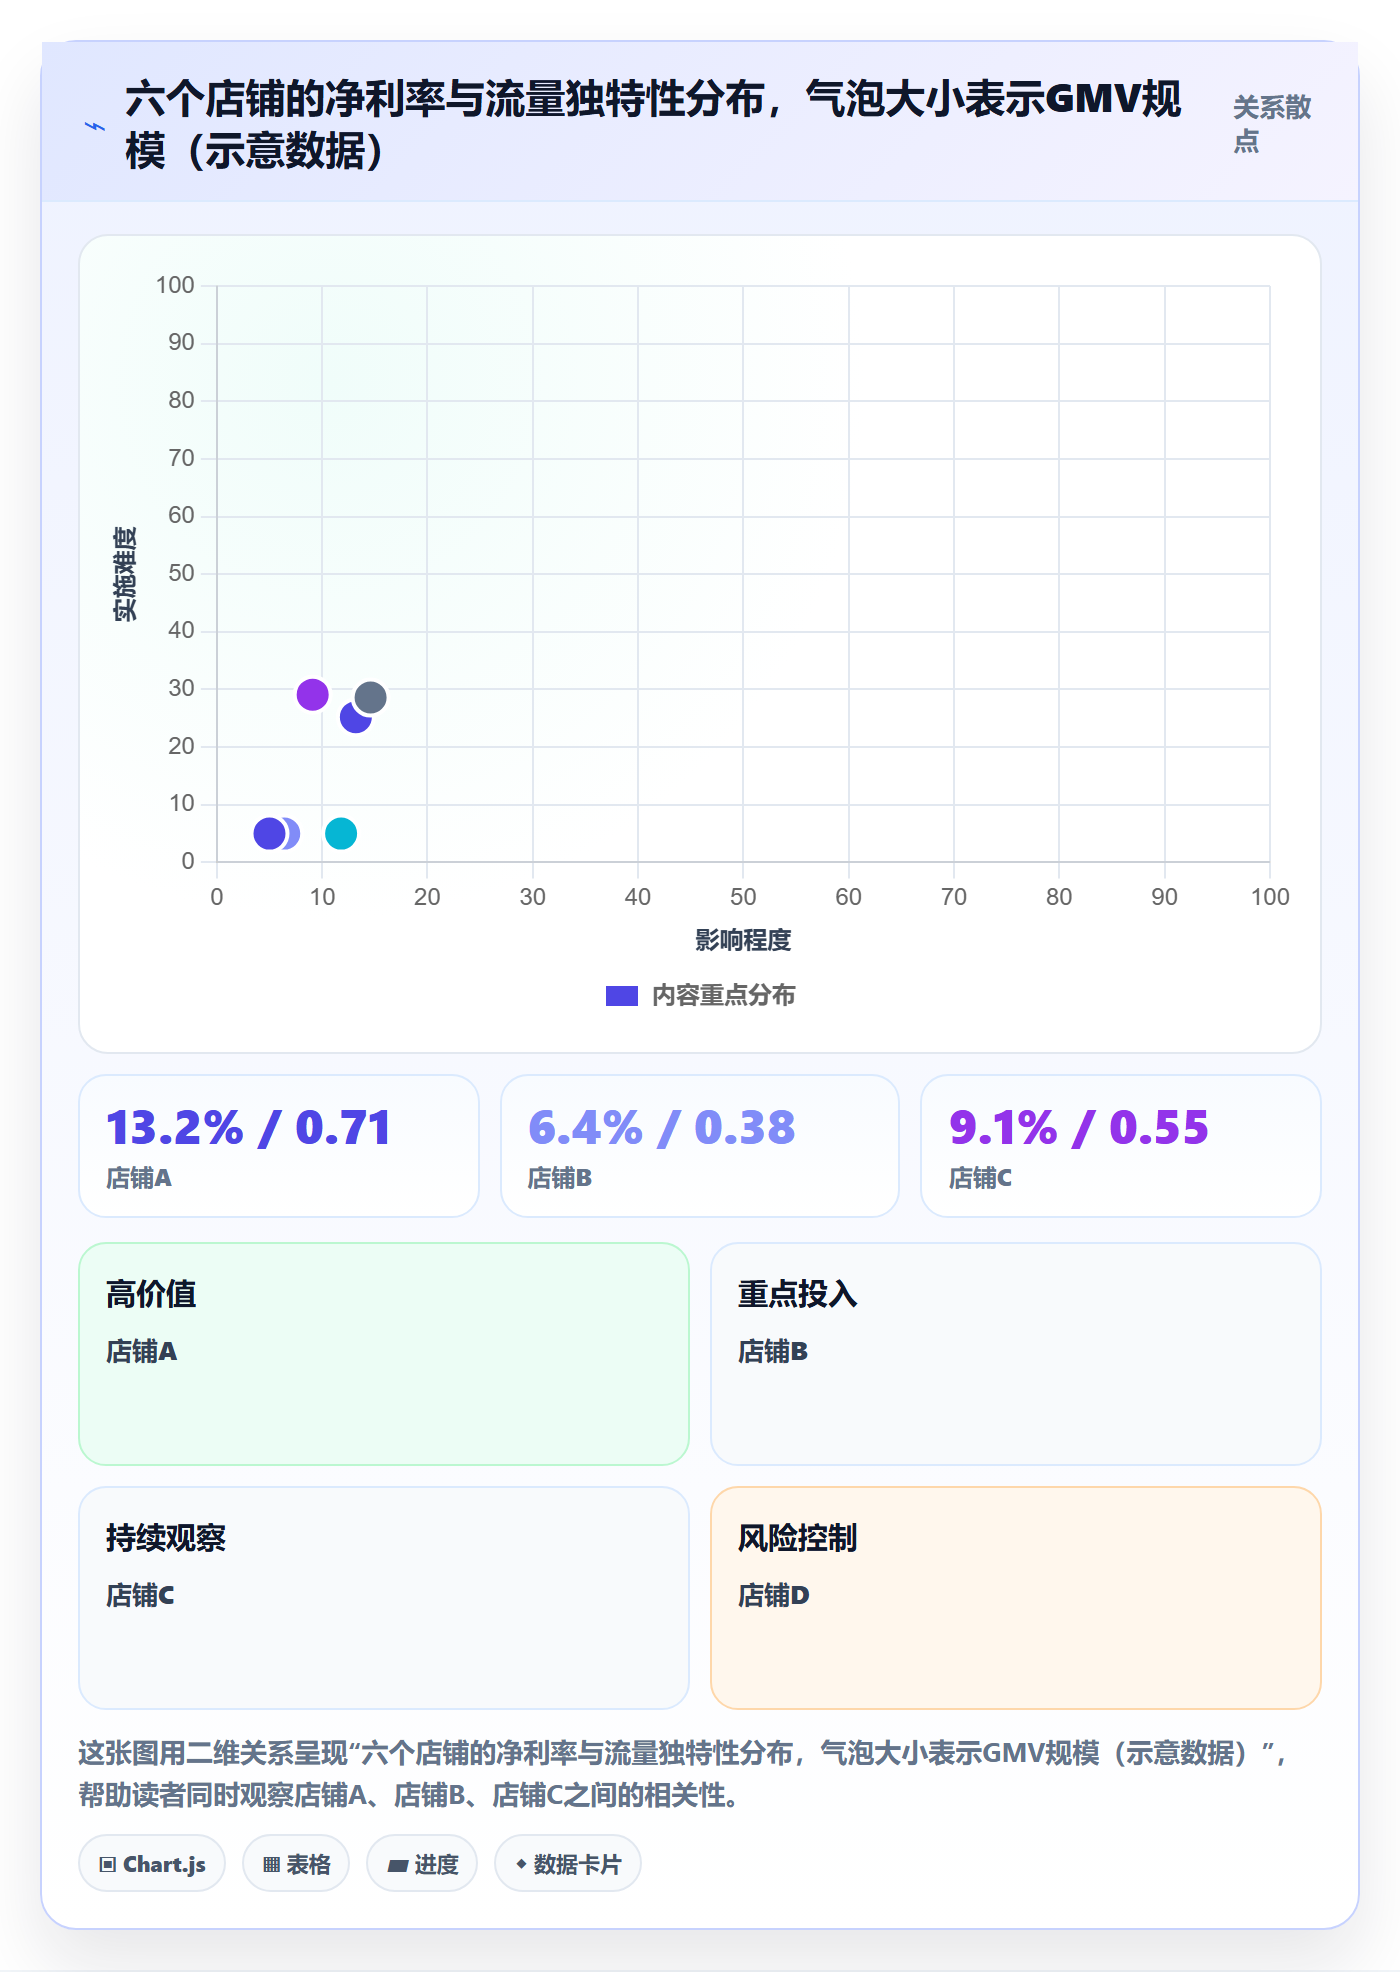Click the Chart.js tag chip
Image resolution: width=1400 pixels, height=1972 pixels.
(152, 1864)
